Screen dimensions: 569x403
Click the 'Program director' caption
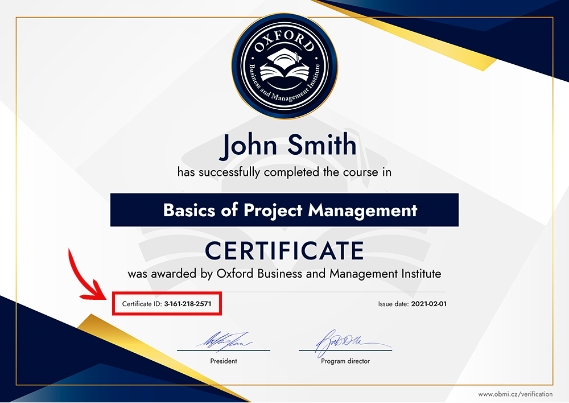tap(345, 361)
